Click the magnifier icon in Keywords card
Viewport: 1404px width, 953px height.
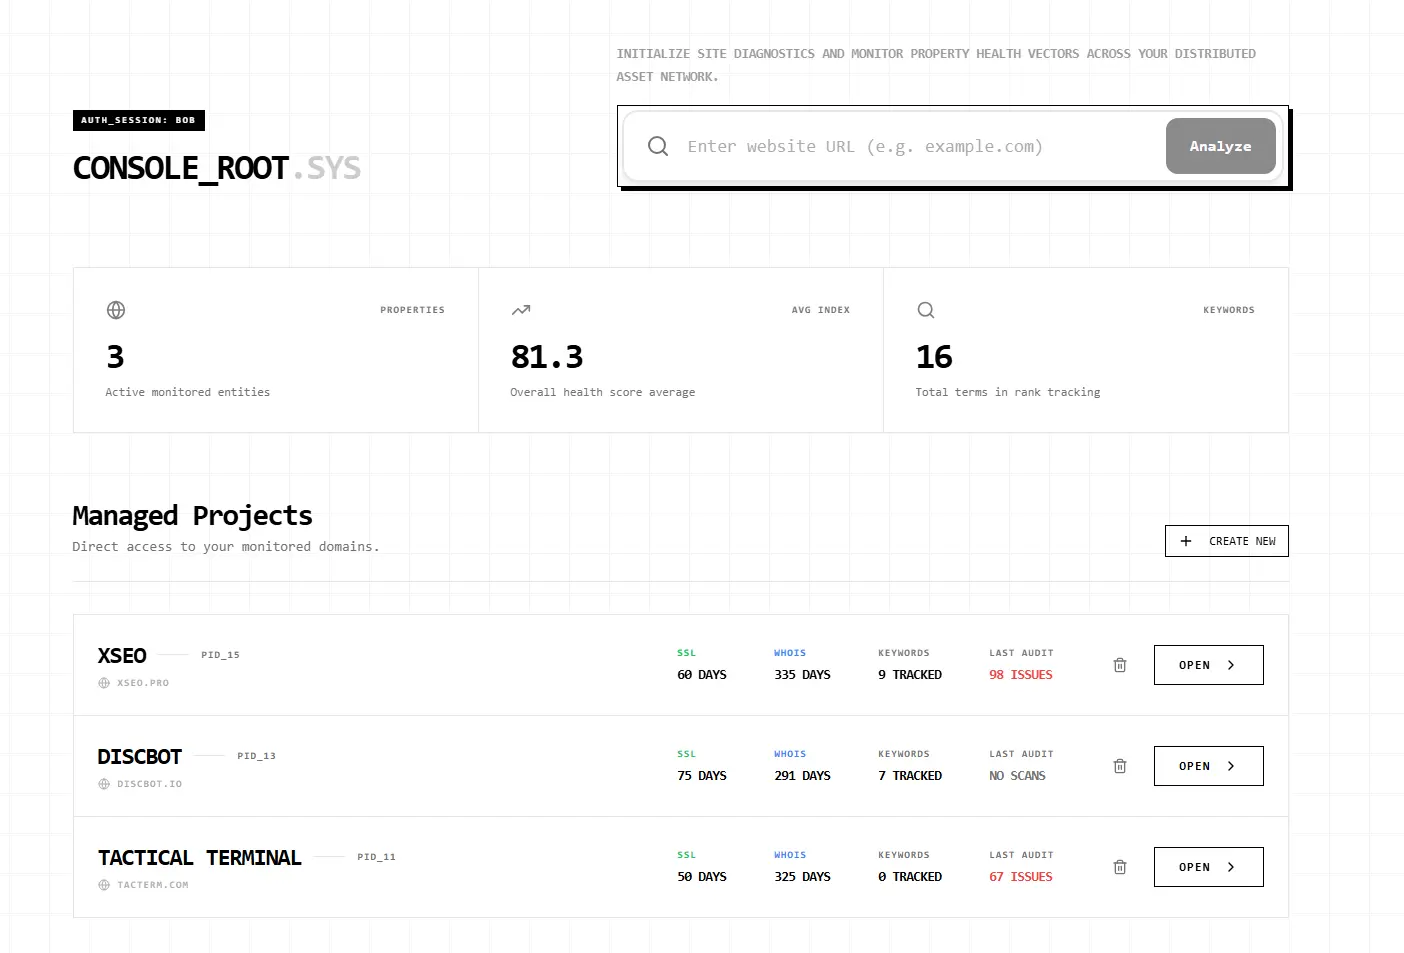pyautogui.click(x=926, y=310)
